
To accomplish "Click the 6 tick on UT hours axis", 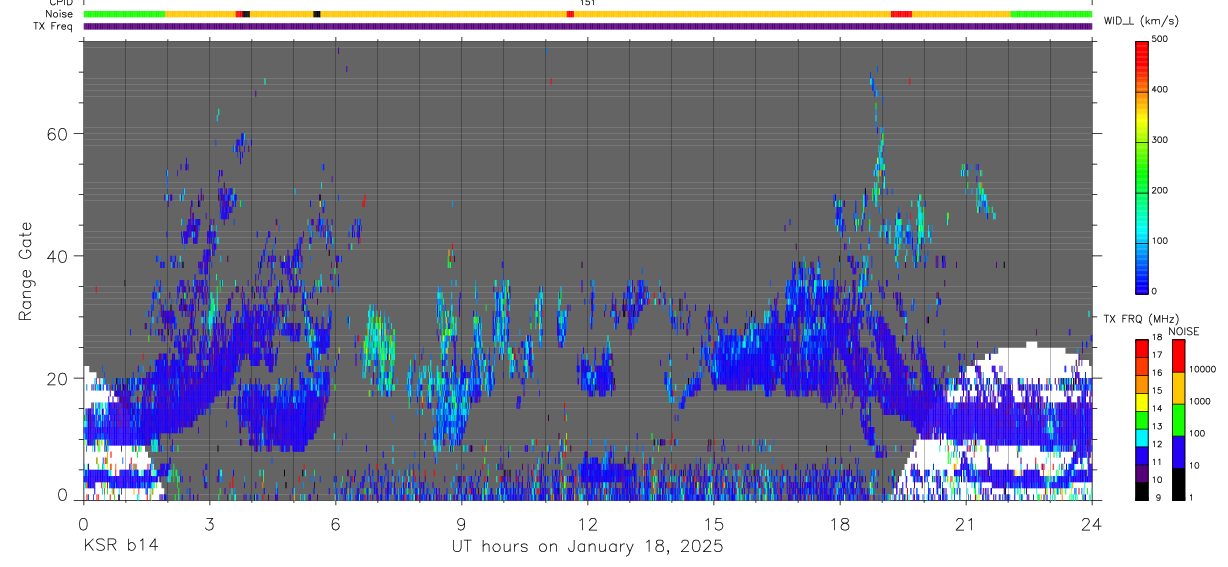I will 335,523.
